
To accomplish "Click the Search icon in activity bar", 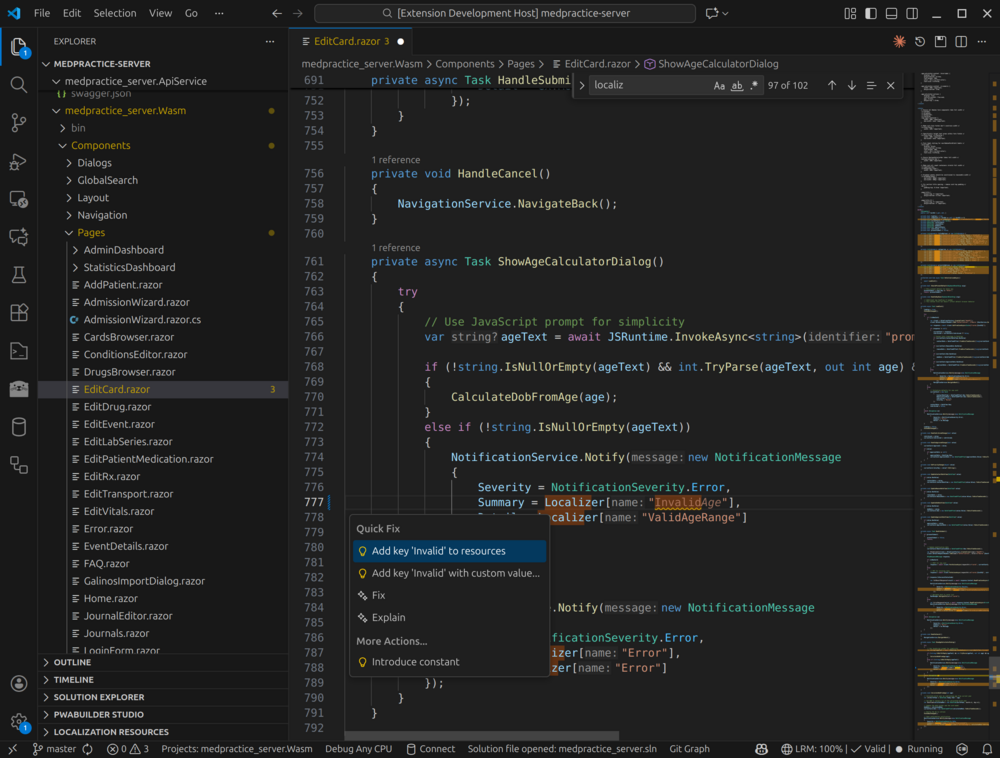I will coord(18,84).
